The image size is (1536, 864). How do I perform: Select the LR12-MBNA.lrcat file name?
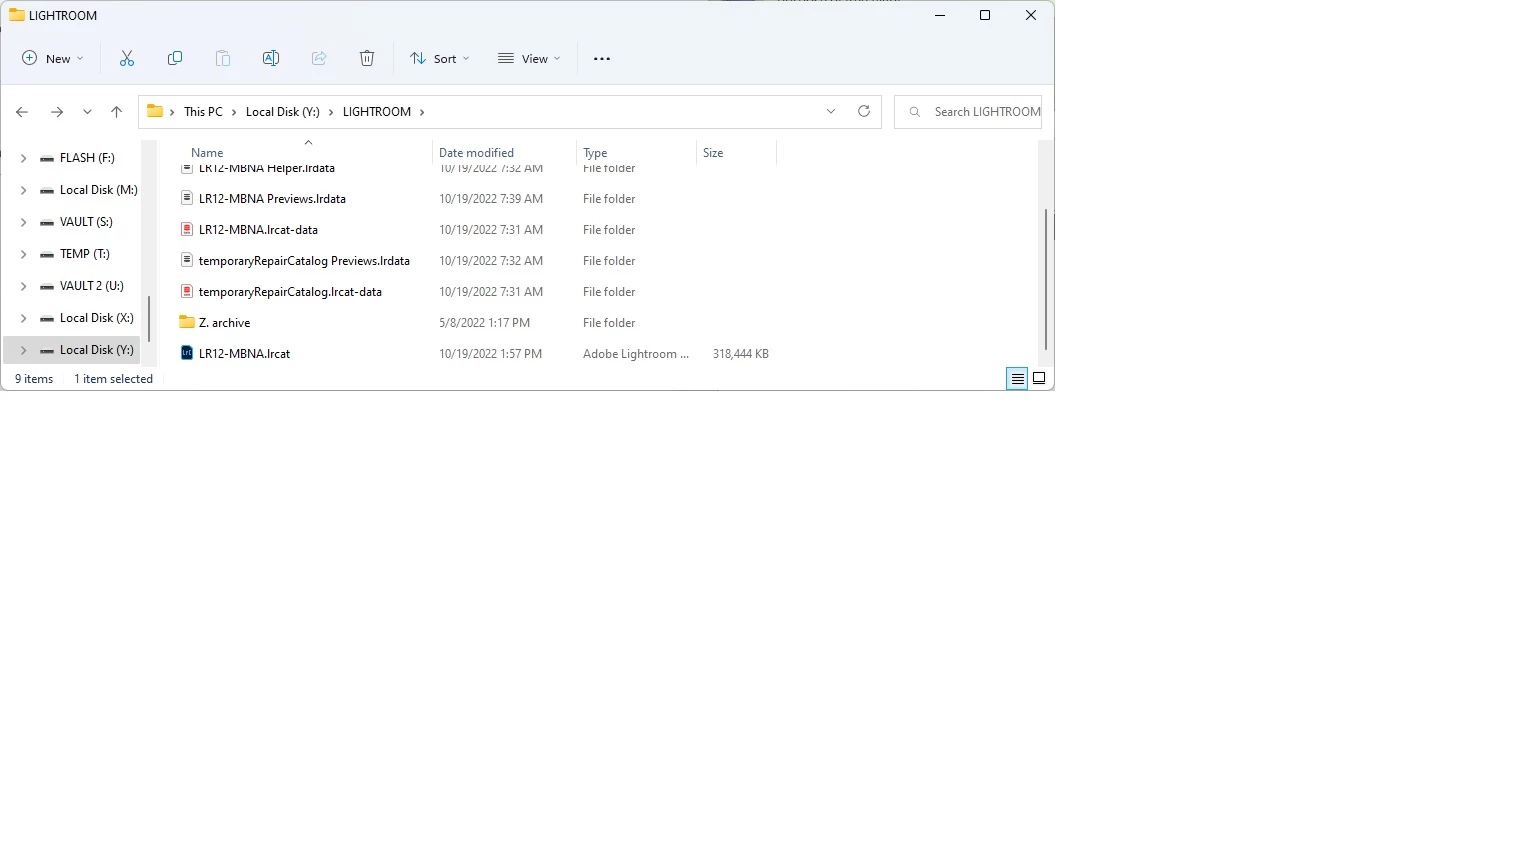tap(244, 354)
